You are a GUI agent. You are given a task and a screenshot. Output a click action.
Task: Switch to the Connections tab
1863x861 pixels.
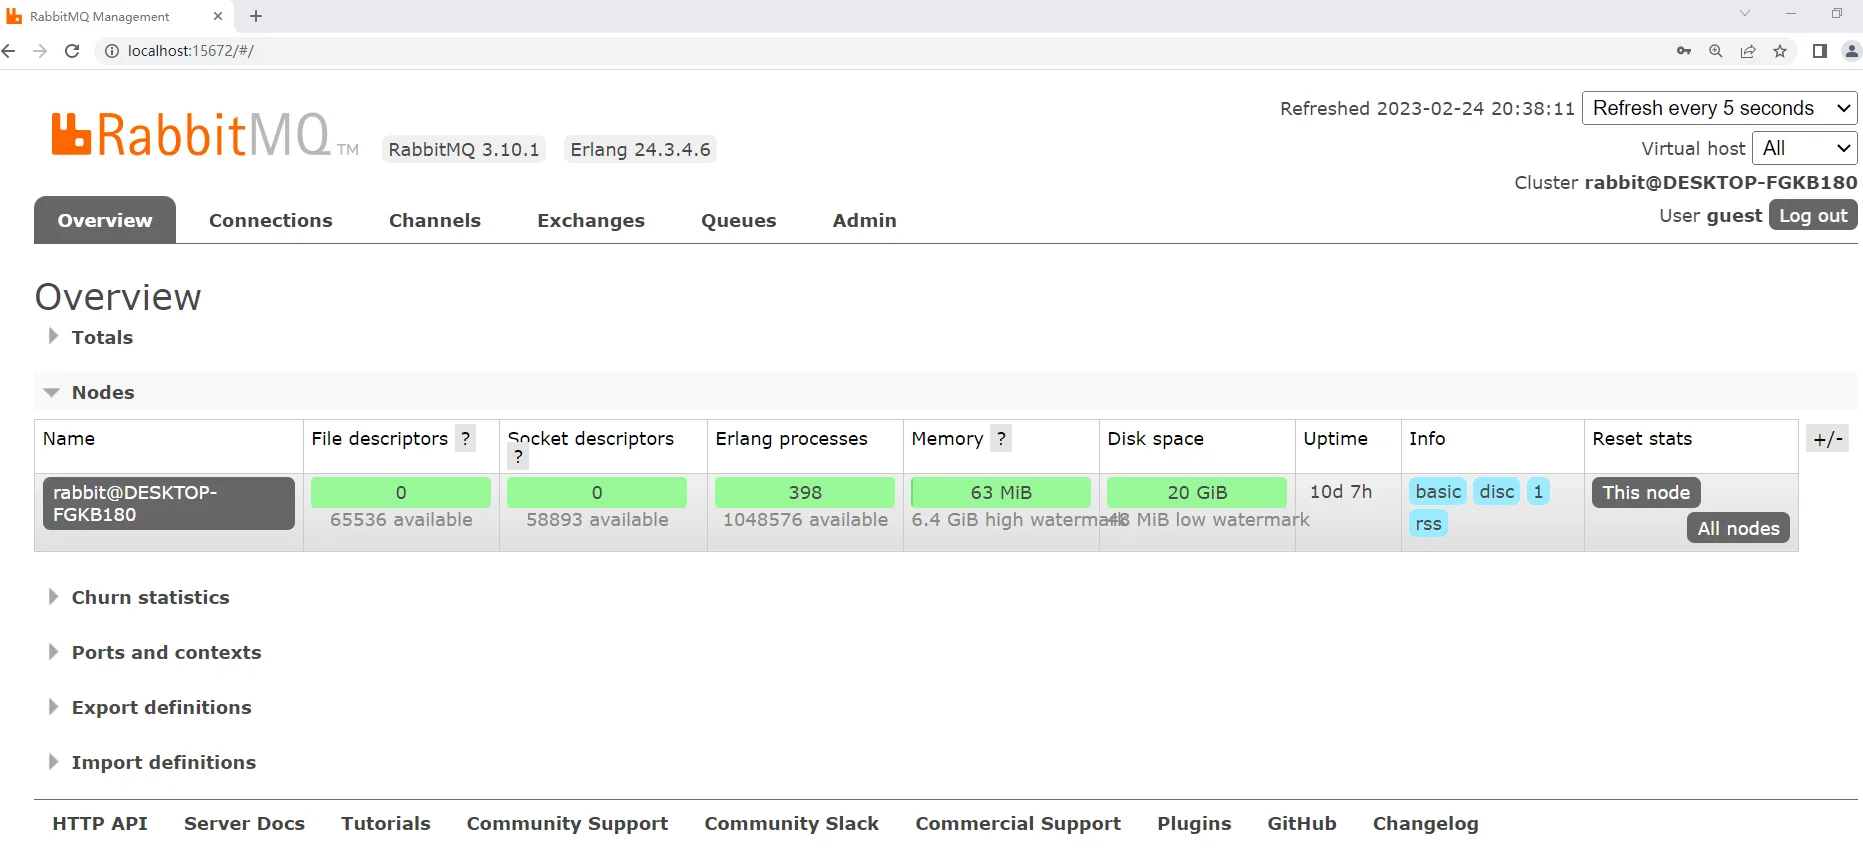tap(271, 220)
